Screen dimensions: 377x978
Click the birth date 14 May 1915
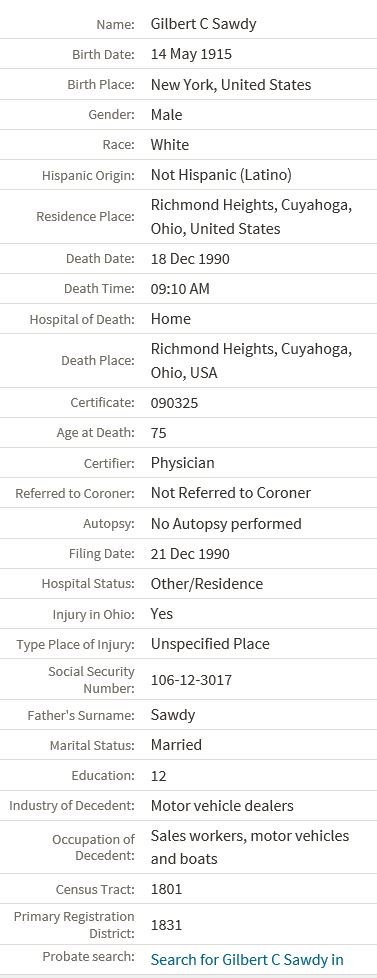click(191, 54)
